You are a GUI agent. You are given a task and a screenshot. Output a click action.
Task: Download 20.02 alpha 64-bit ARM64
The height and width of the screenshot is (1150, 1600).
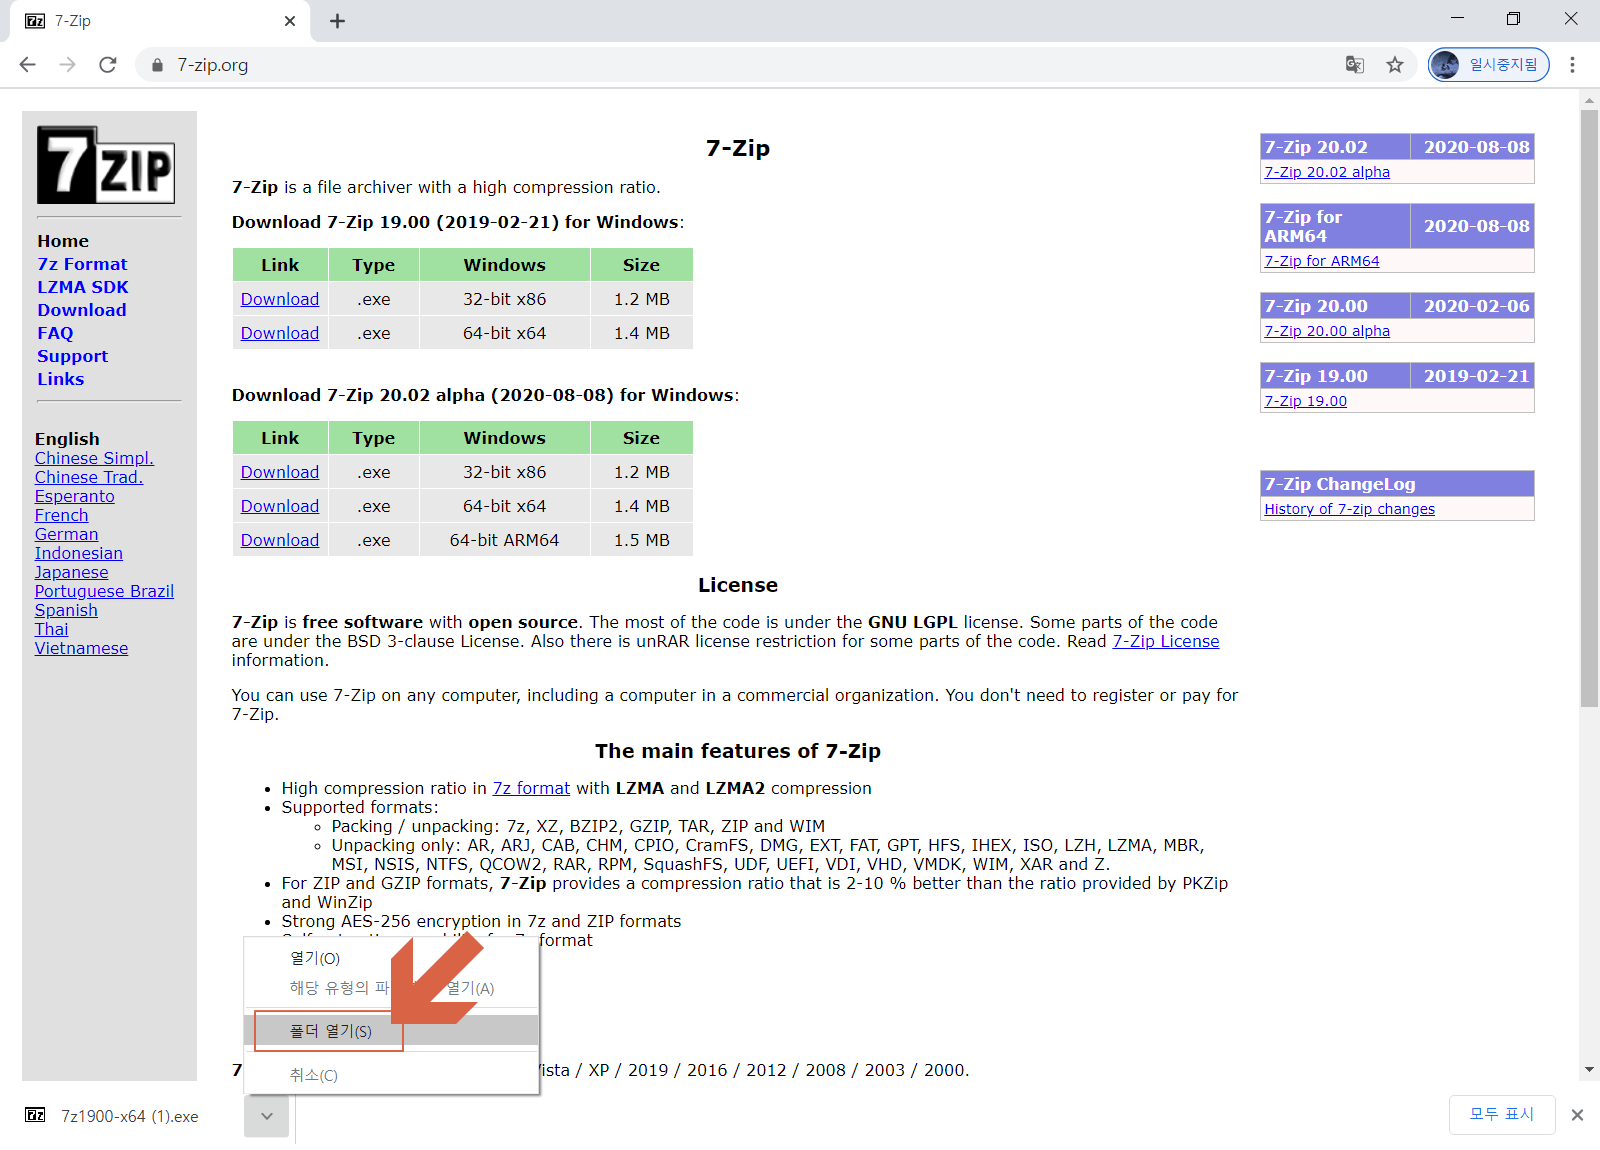280,540
